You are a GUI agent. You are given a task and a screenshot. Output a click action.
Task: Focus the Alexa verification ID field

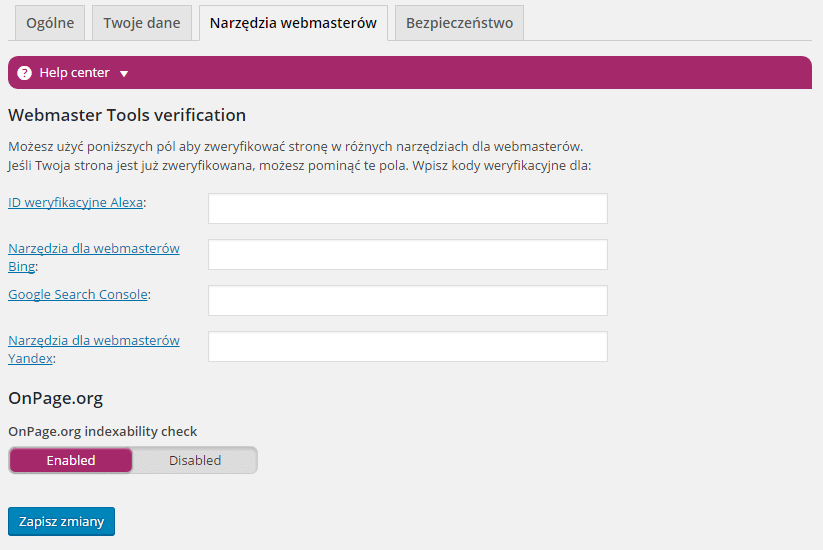click(x=408, y=208)
